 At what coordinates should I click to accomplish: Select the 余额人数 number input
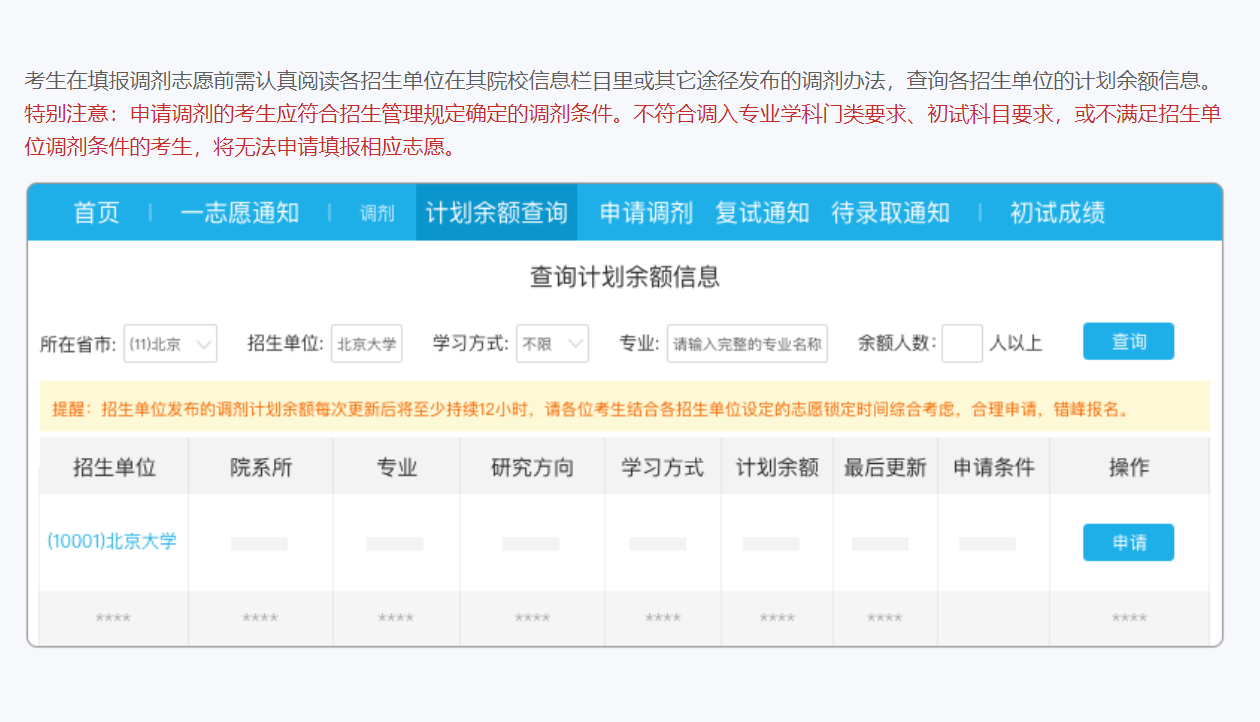(x=962, y=343)
